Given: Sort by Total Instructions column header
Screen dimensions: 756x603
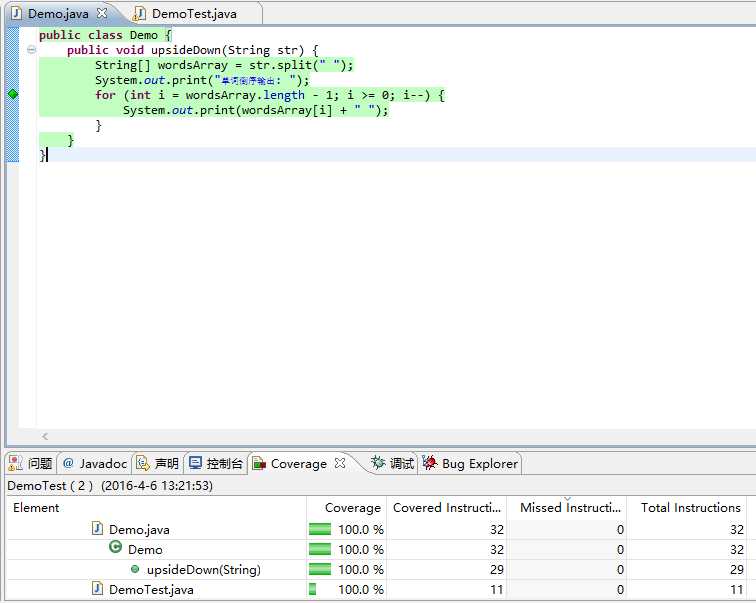Looking at the screenshot, I should pos(687,508).
